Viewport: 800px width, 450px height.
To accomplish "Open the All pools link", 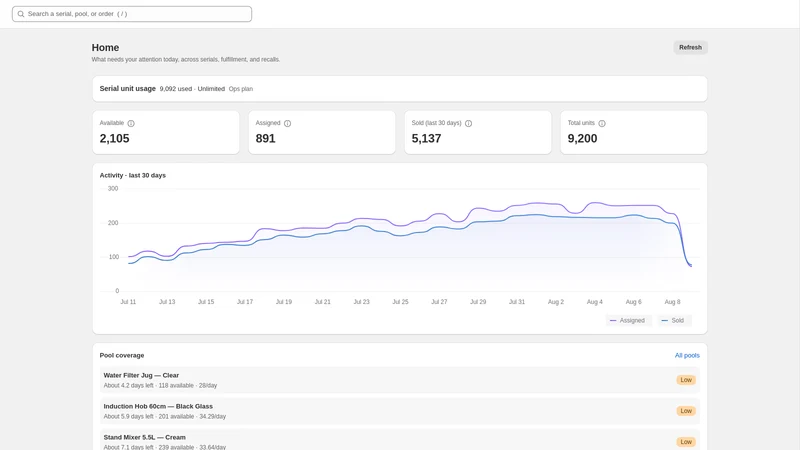I will pos(687,356).
